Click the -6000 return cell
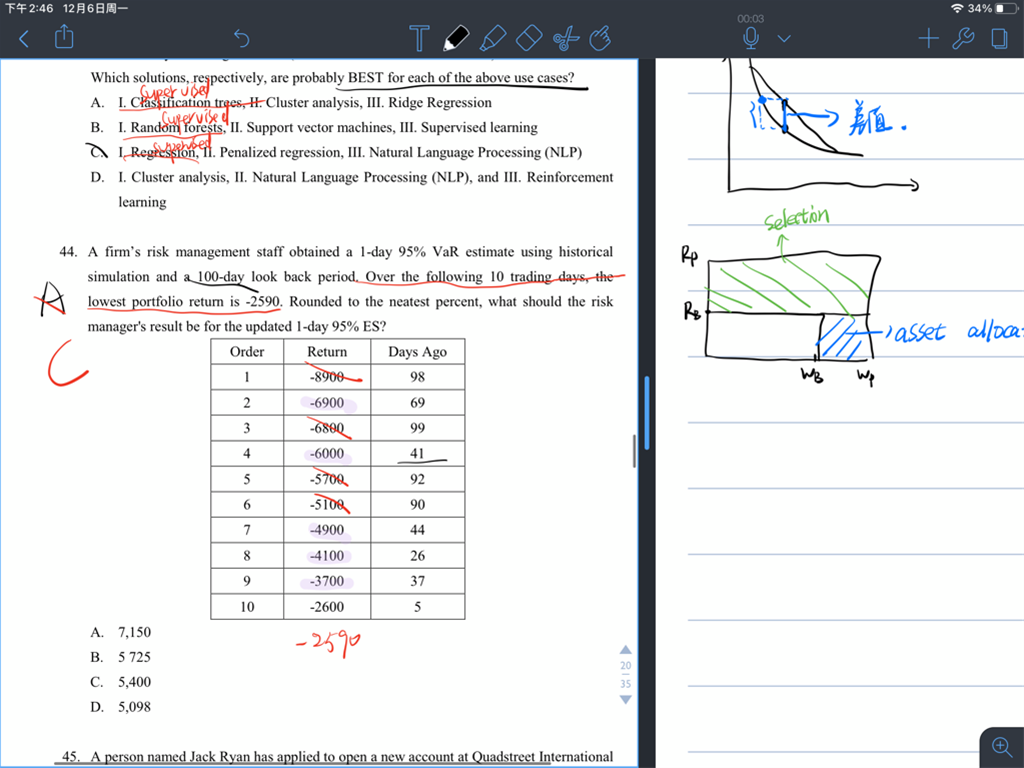Viewport: 1024px width, 768px height. click(x=327, y=453)
